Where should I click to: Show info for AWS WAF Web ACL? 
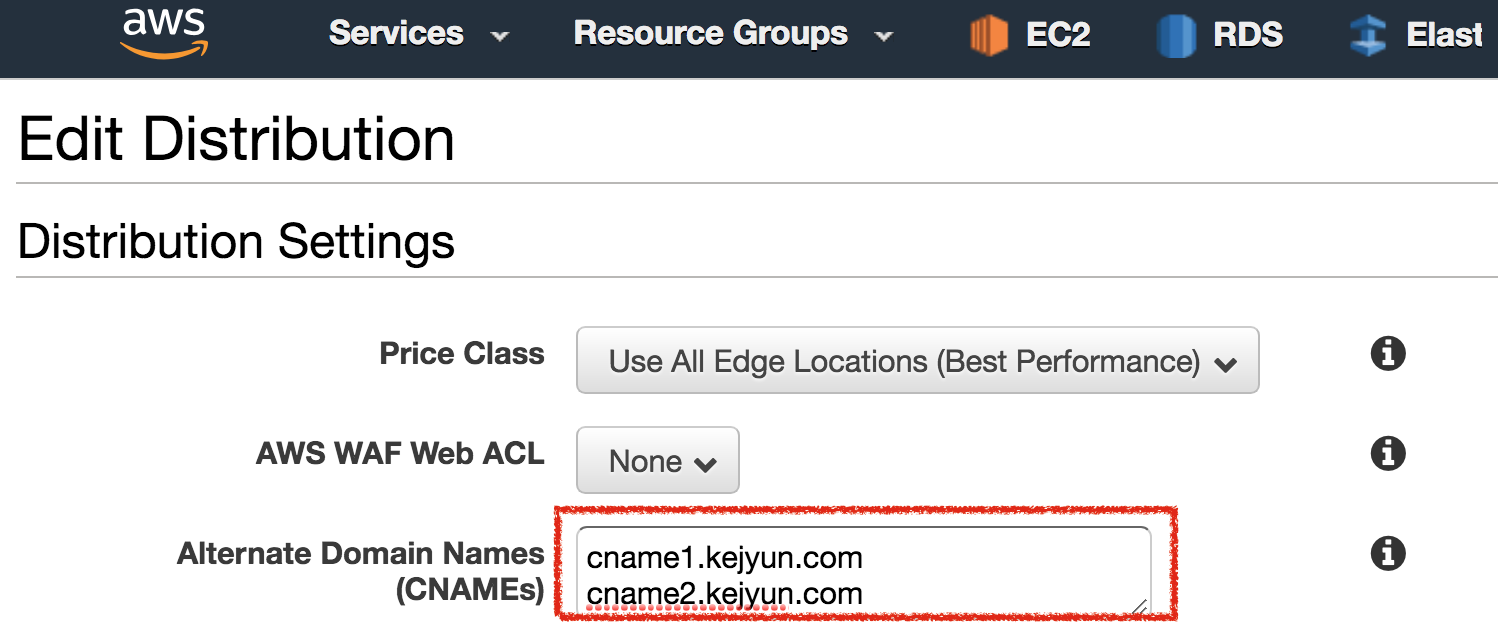tap(1388, 454)
